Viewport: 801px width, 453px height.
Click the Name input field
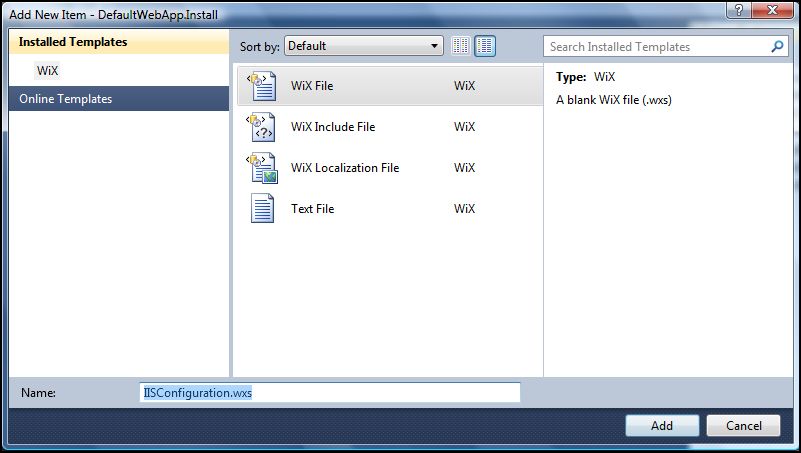click(330, 393)
